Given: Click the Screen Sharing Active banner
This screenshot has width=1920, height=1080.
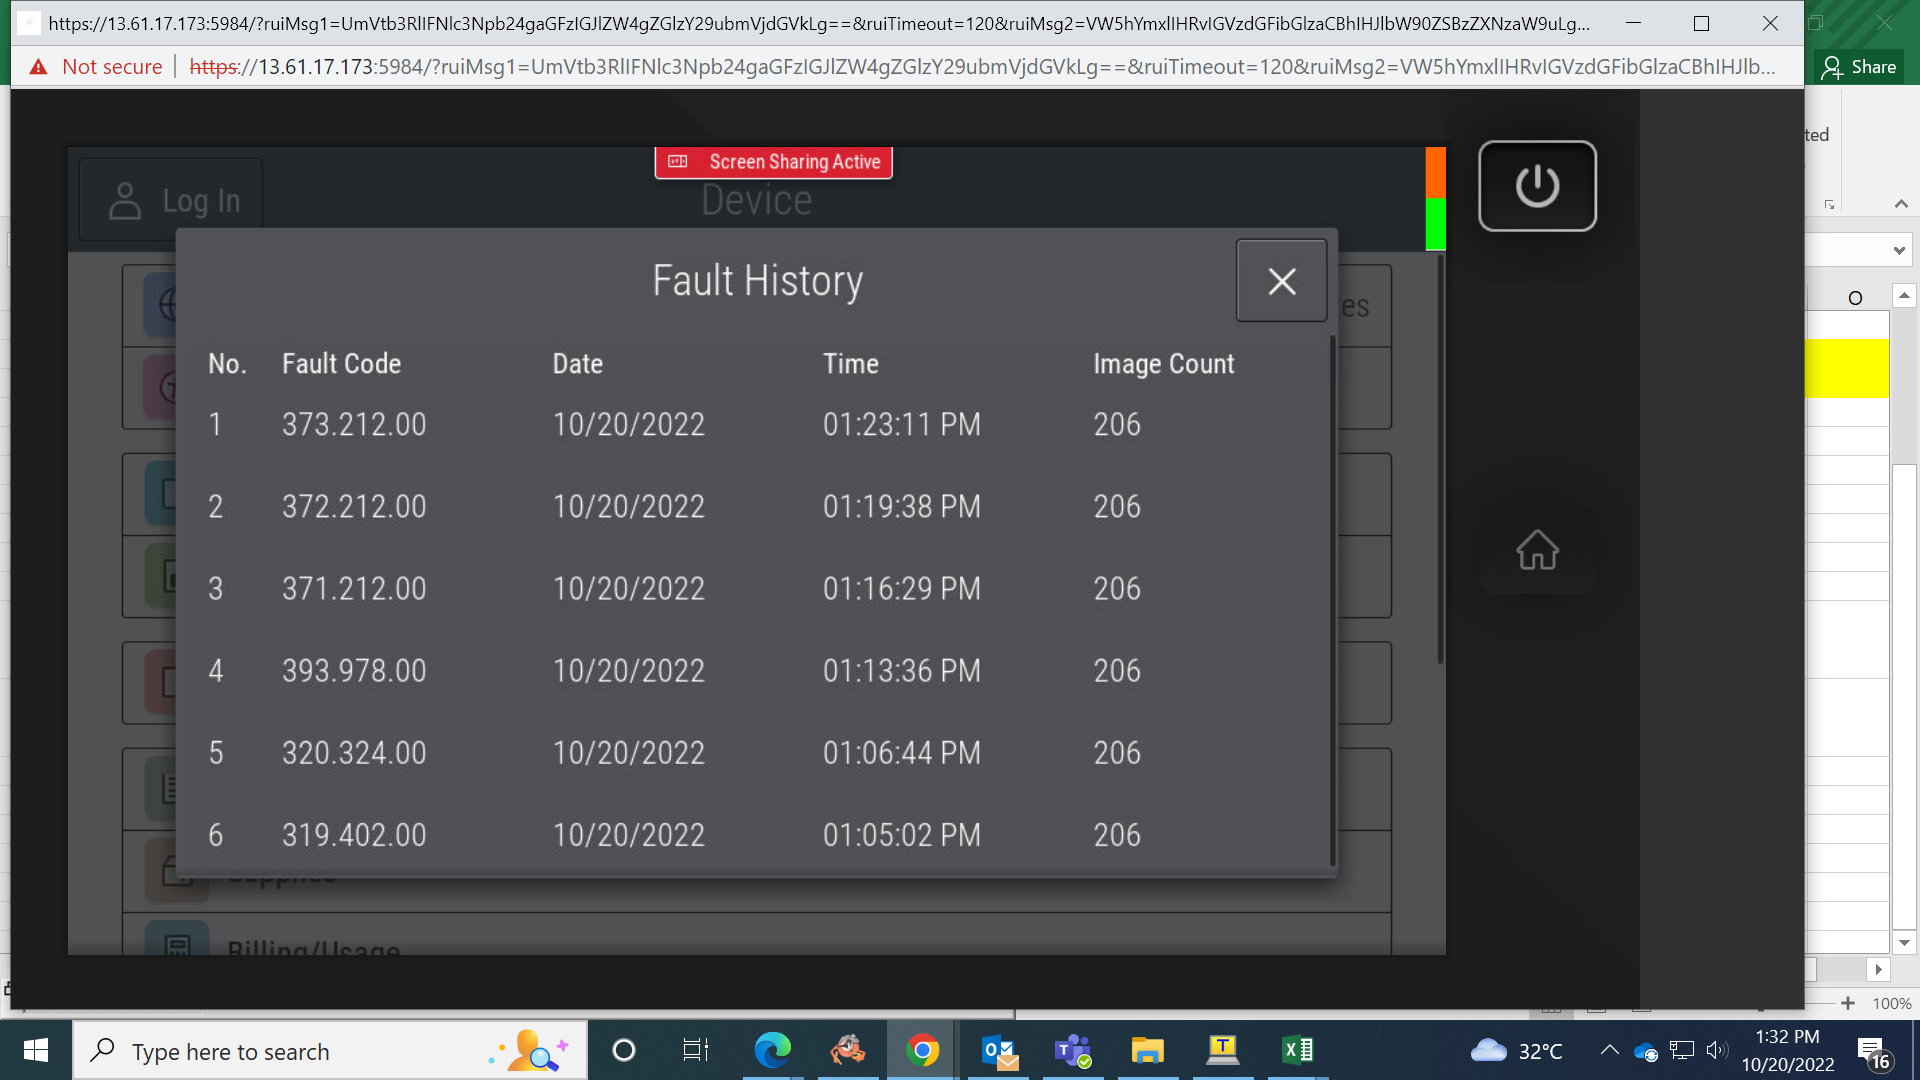Looking at the screenshot, I should pyautogui.click(x=773, y=162).
